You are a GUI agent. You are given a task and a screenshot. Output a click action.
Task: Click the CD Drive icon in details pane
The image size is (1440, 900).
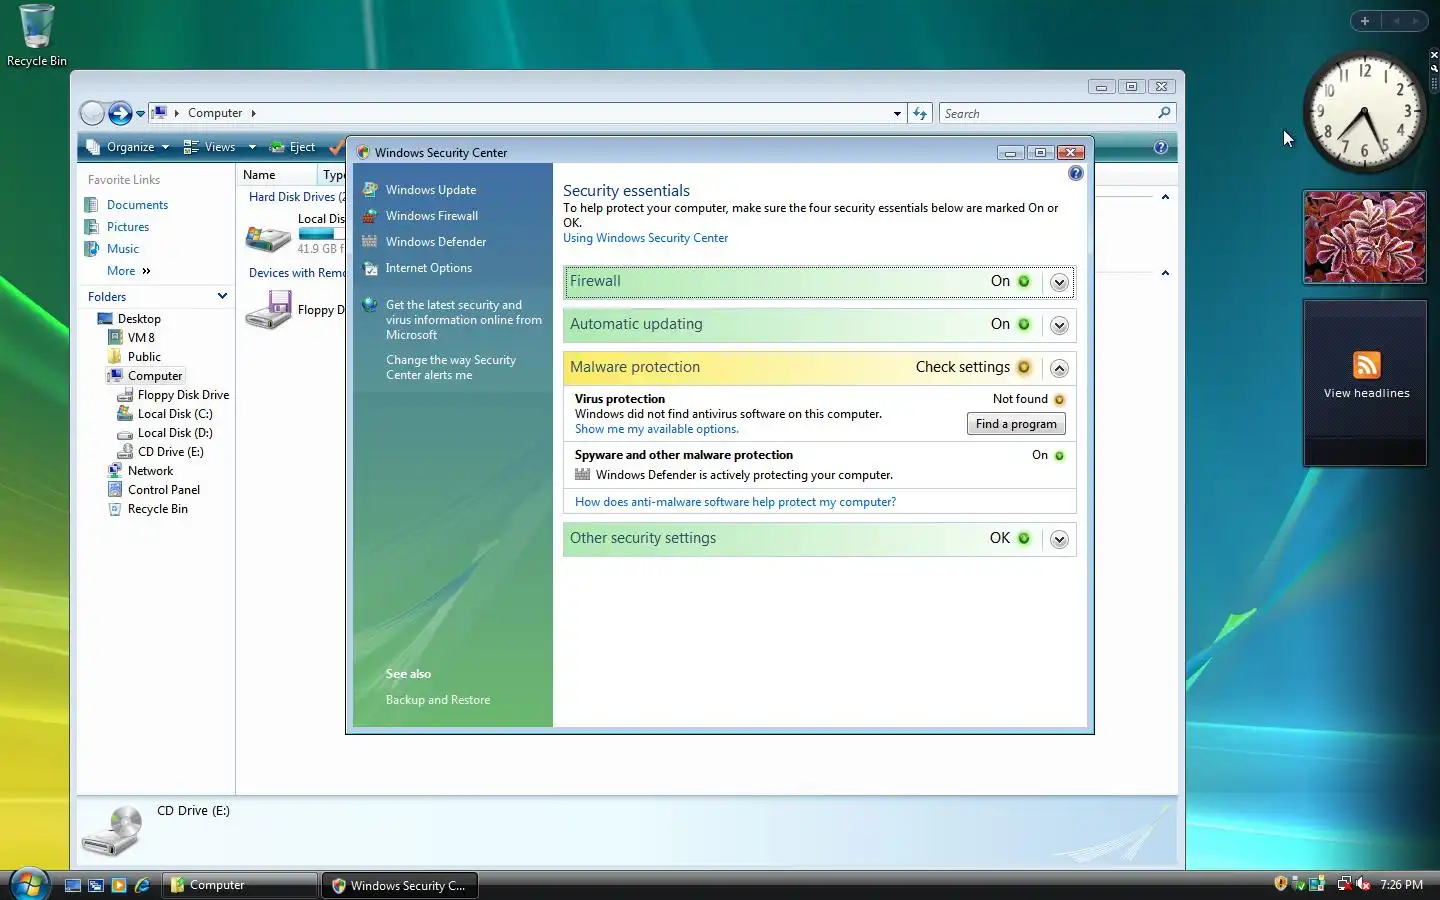112,831
